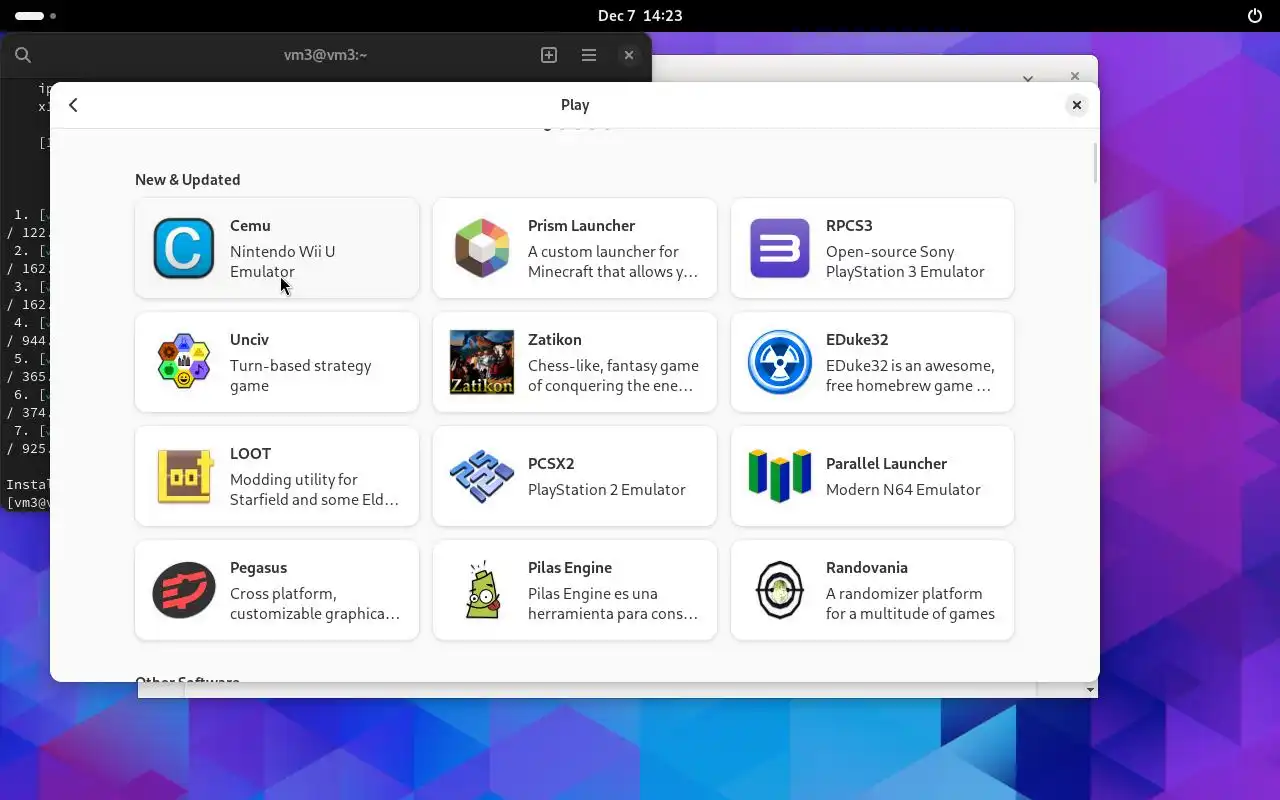
Task: Open the Randovania title text
Action: tap(867, 568)
